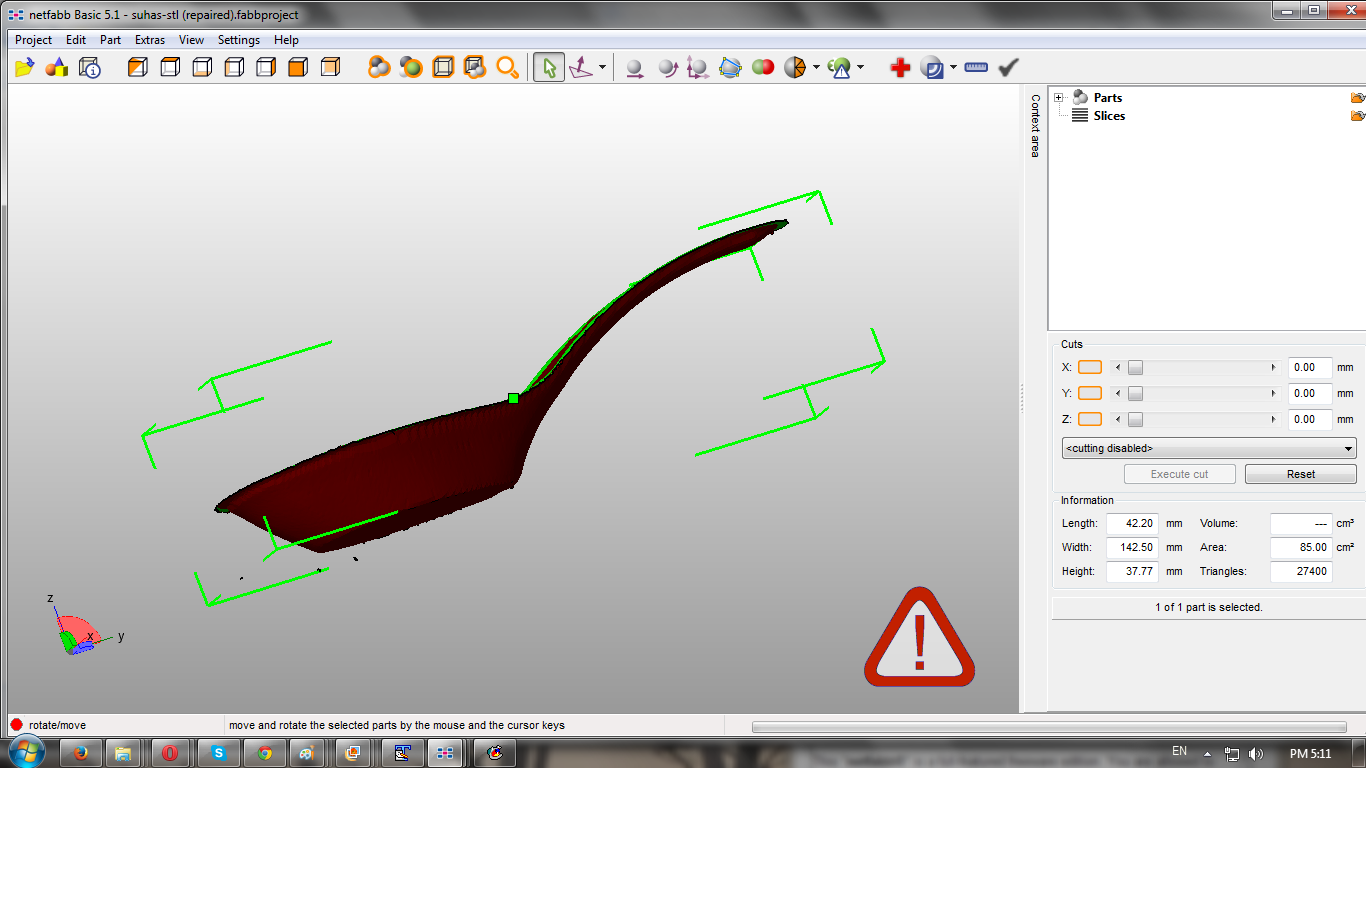Screen dimensions: 1366x900
Task: Click the Z cut slider handle
Action: 1135,419
